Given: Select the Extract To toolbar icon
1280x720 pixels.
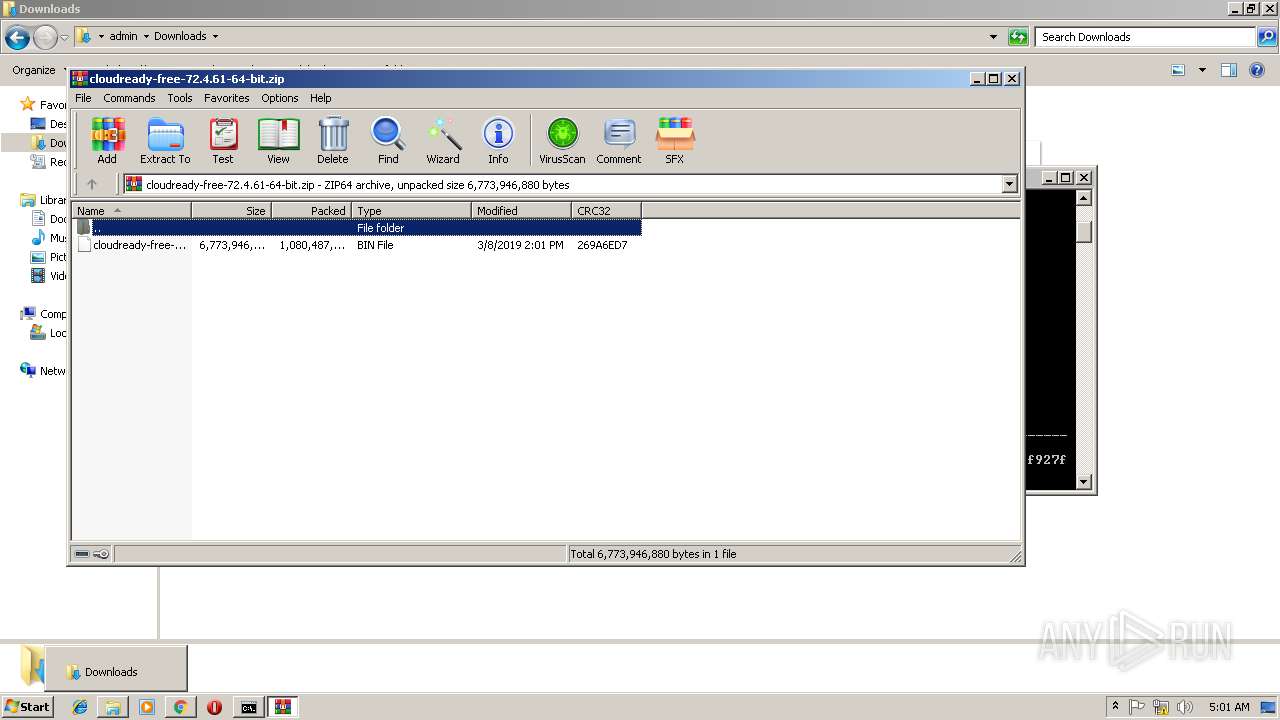Looking at the screenshot, I should 165,140.
